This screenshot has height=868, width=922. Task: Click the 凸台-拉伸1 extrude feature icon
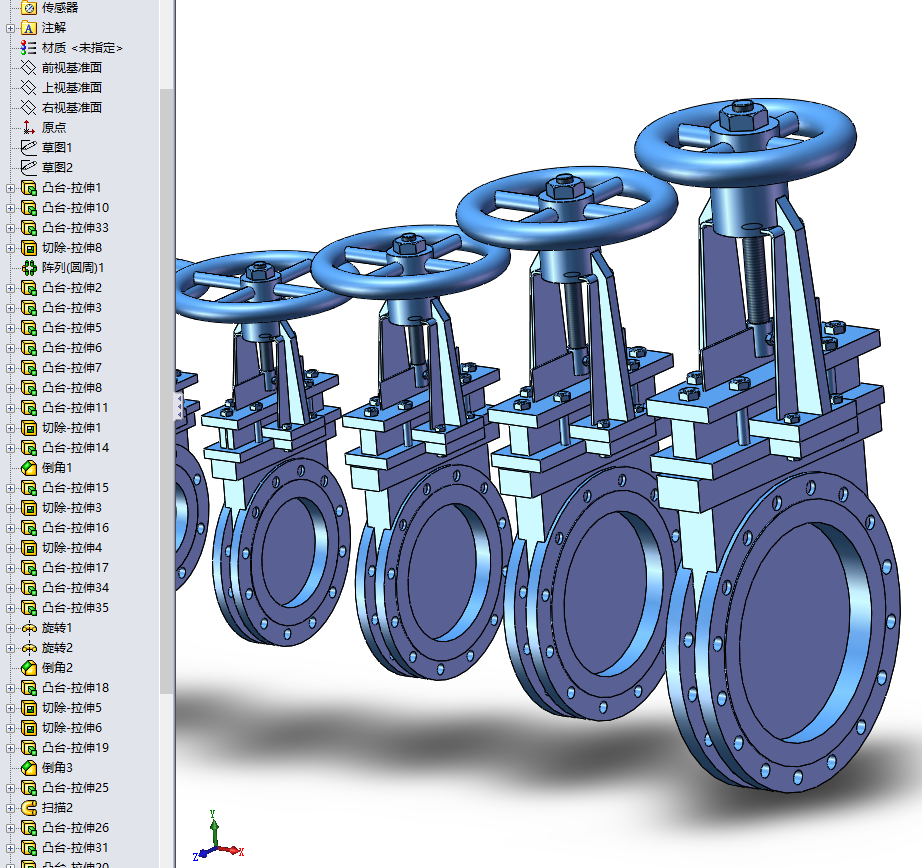coord(28,188)
